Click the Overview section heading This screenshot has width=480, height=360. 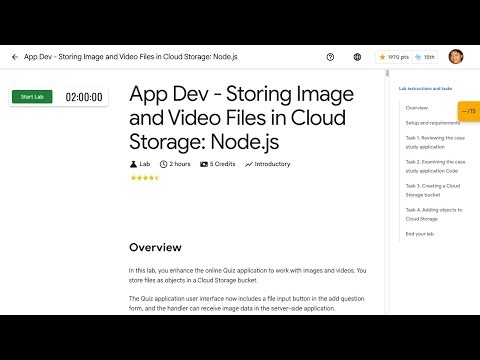[x=155, y=247]
